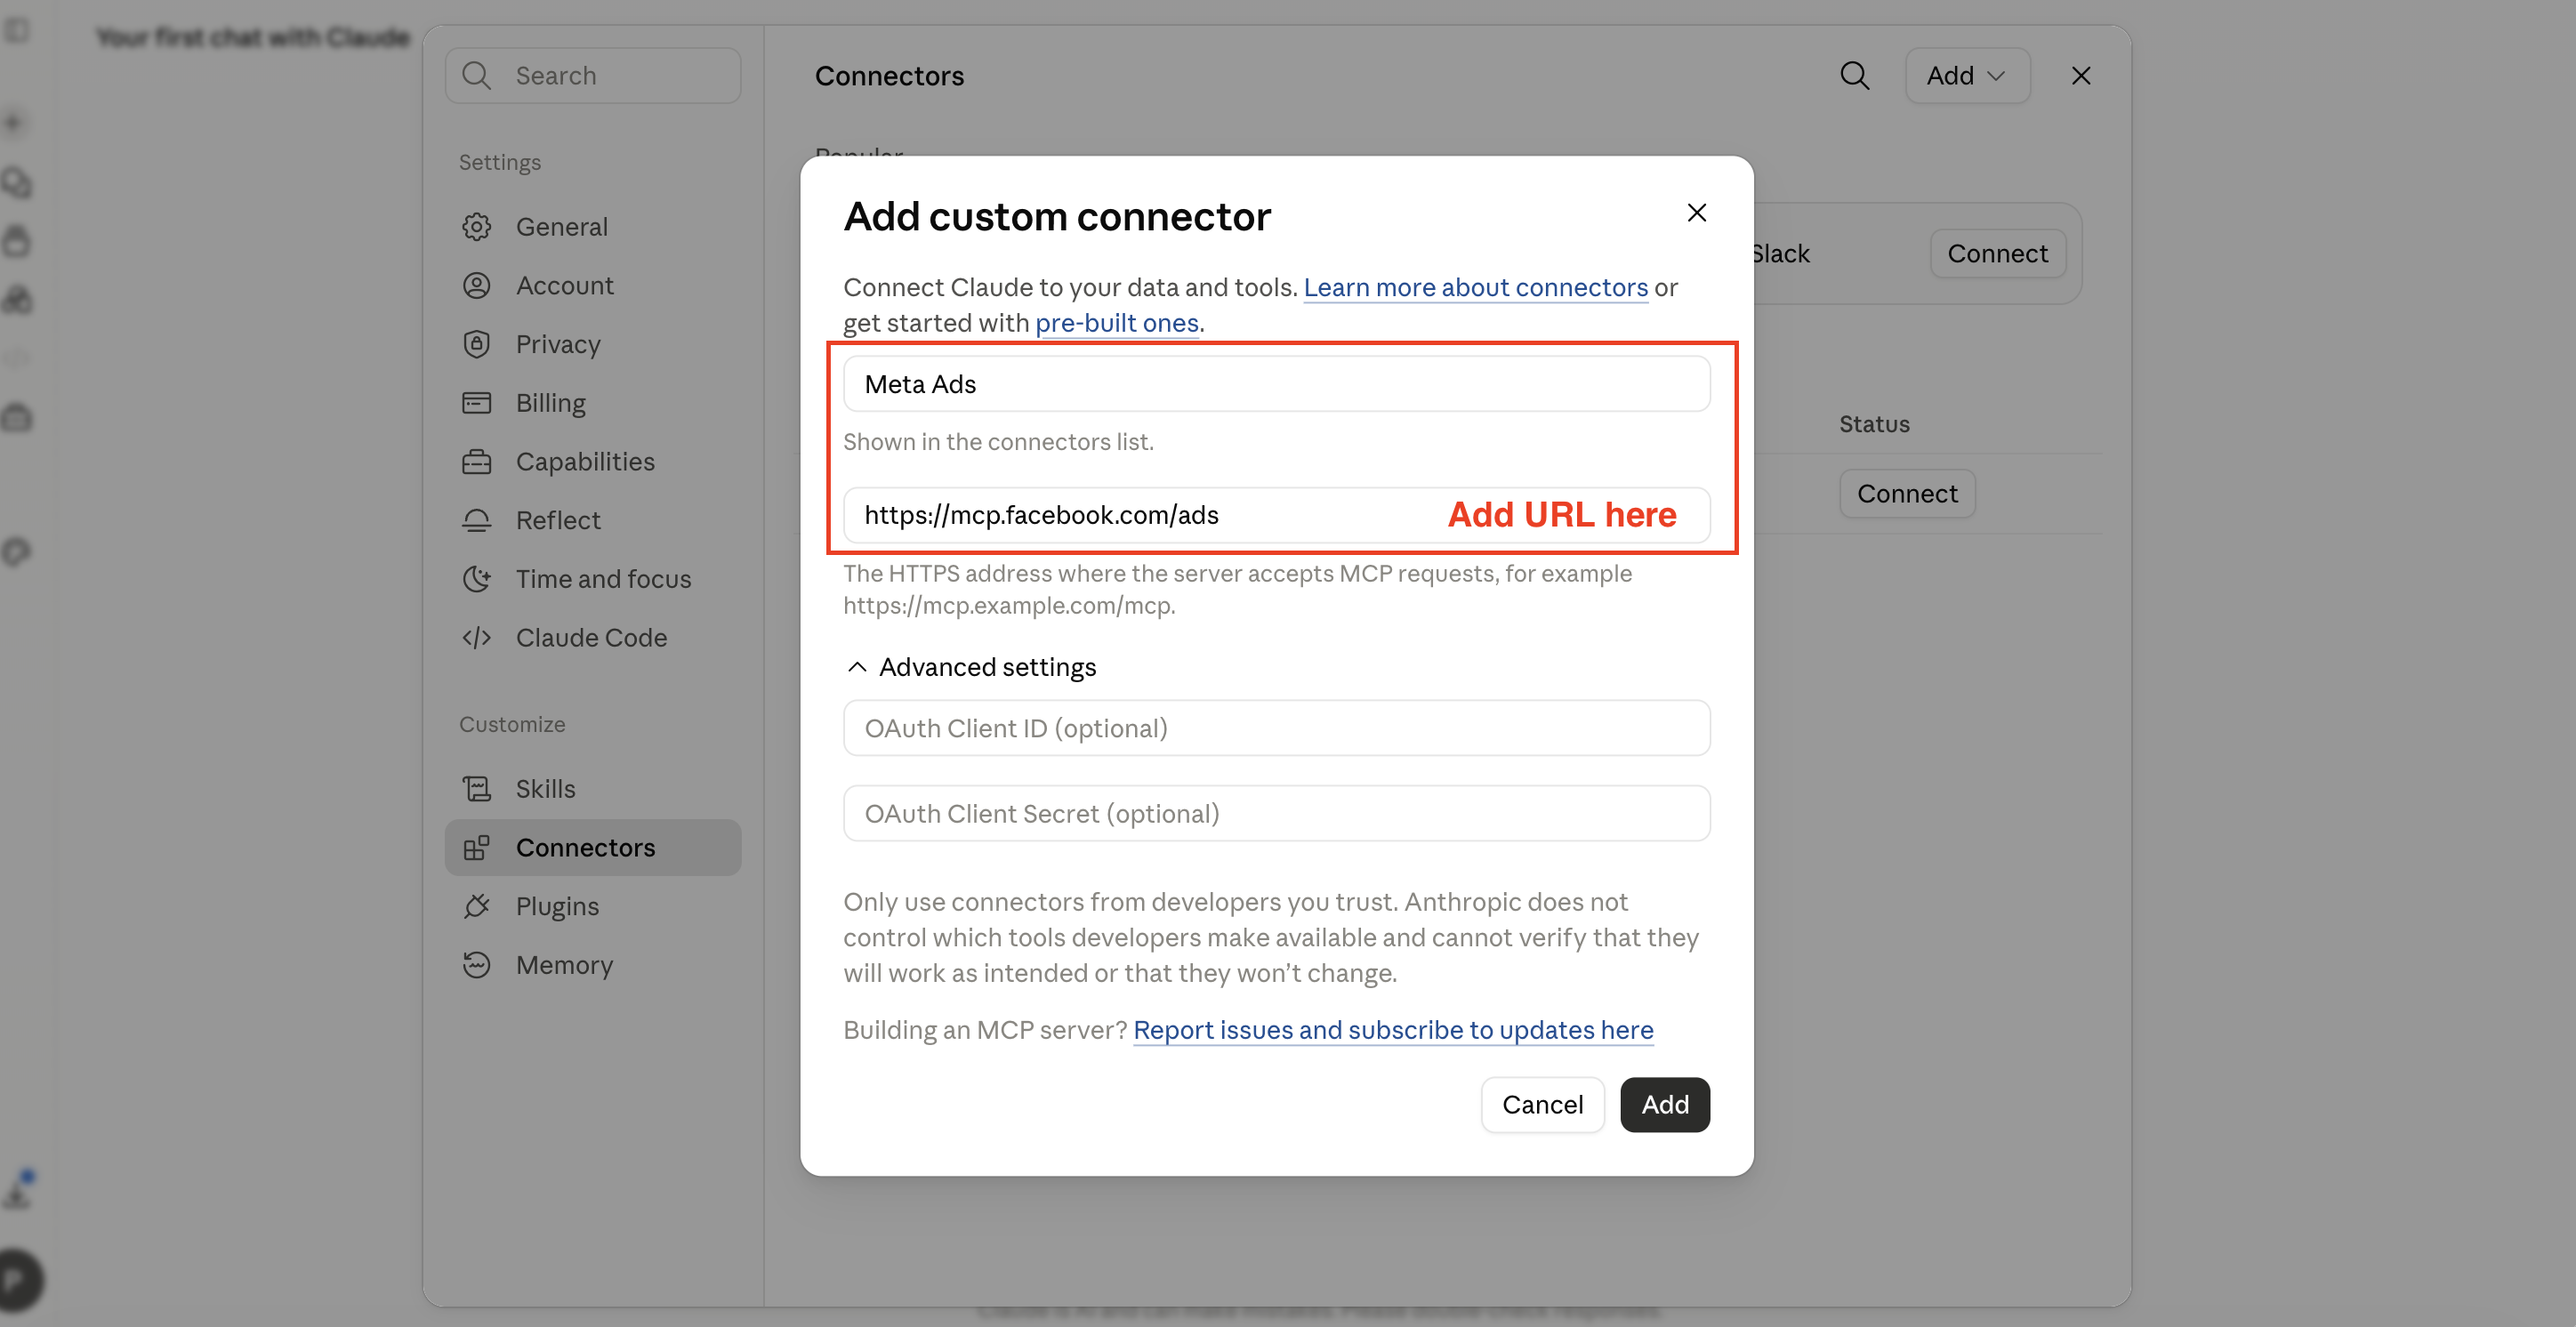Open Time and focus settings

pyautogui.click(x=593, y=579)
